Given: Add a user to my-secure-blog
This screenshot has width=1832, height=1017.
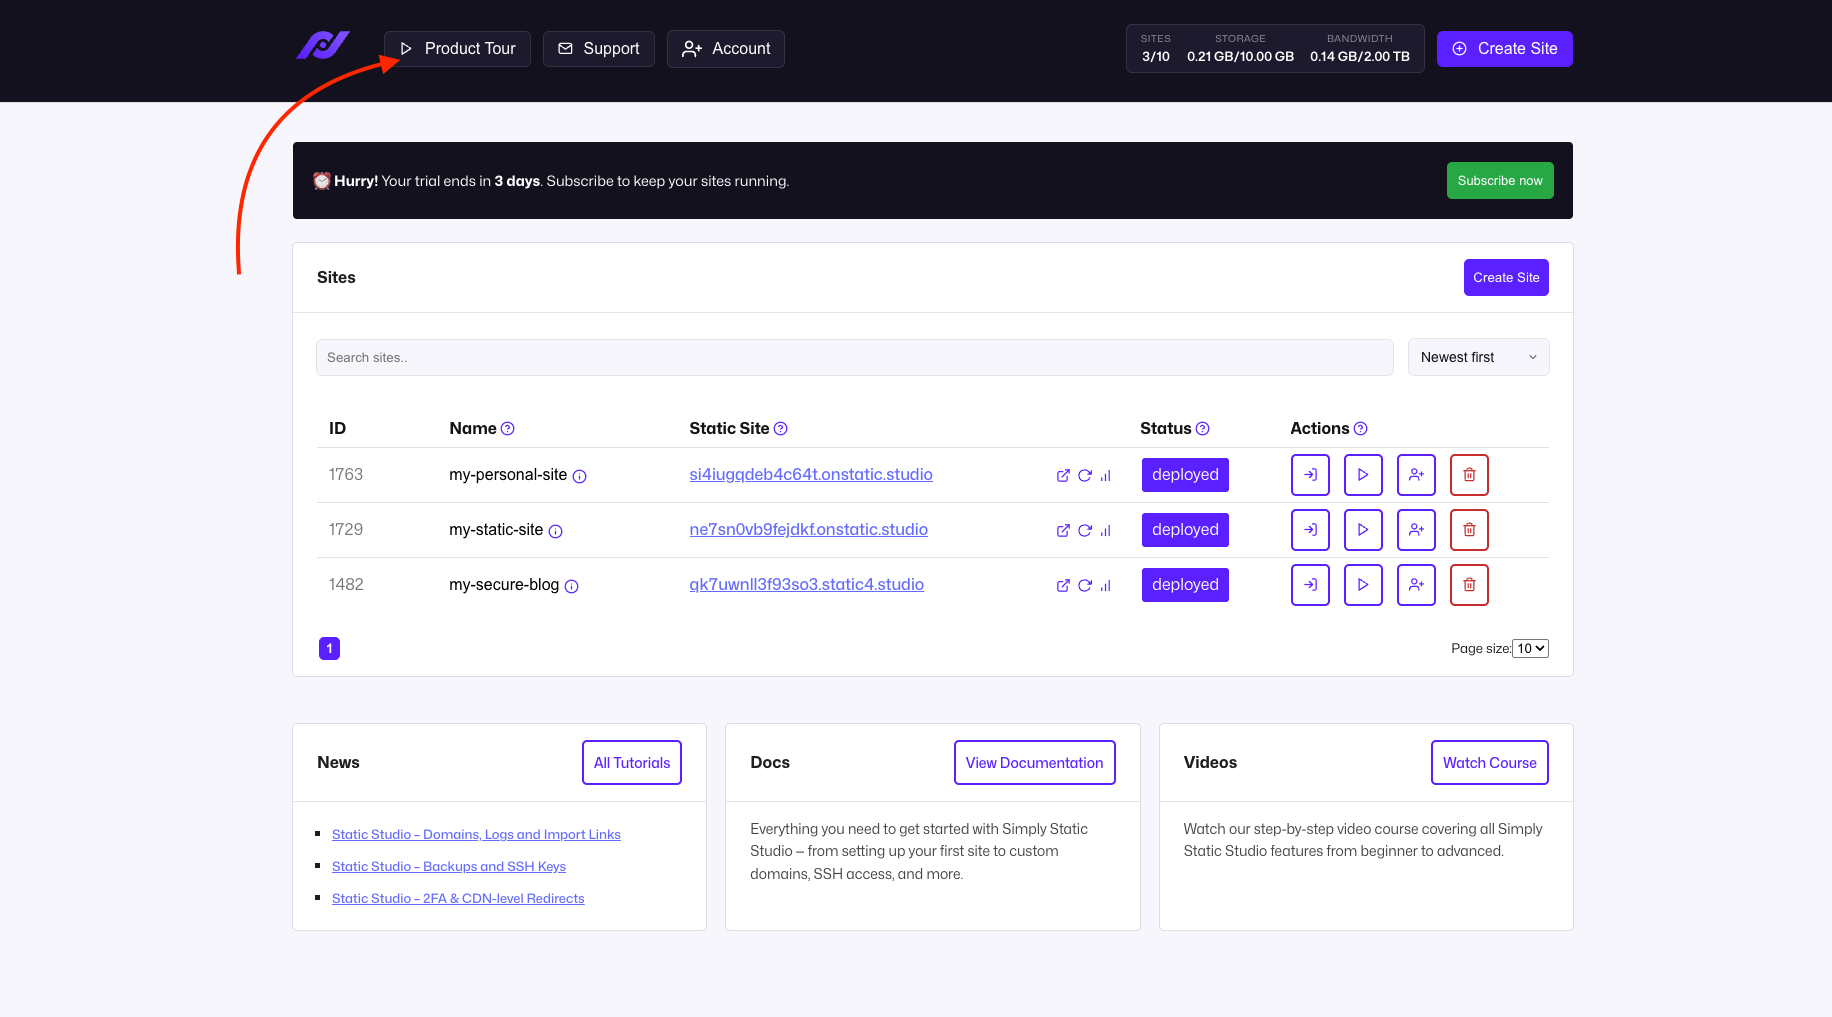Looking at the screenshot, I should pyautogui.click(x=1416, y=585).
